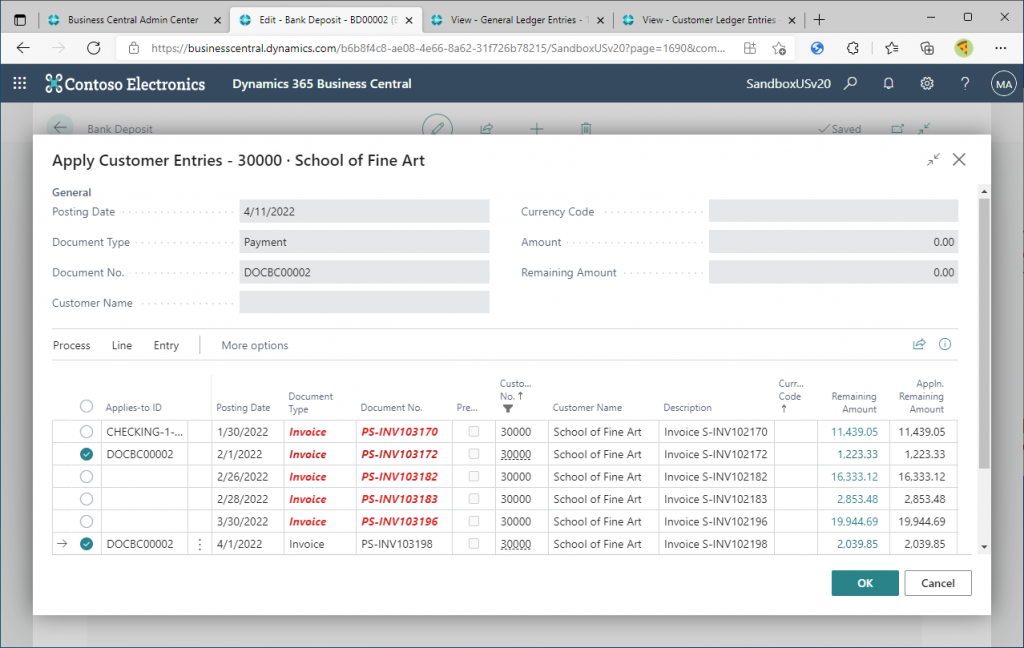This screenshot has height=648, width=1024.
Task: Open row options for PS-INV103198 entry
Action: point(200,544)
